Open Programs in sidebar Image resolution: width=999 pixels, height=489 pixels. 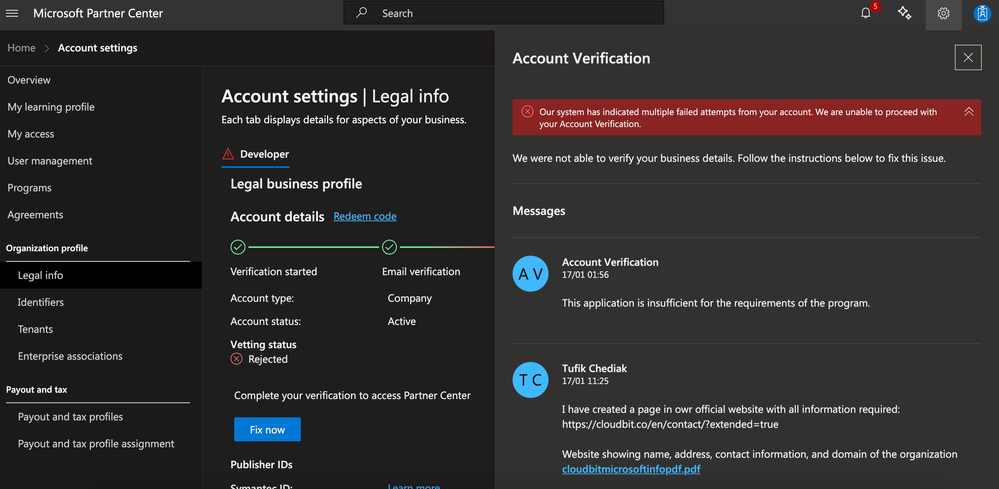(29, 188)
